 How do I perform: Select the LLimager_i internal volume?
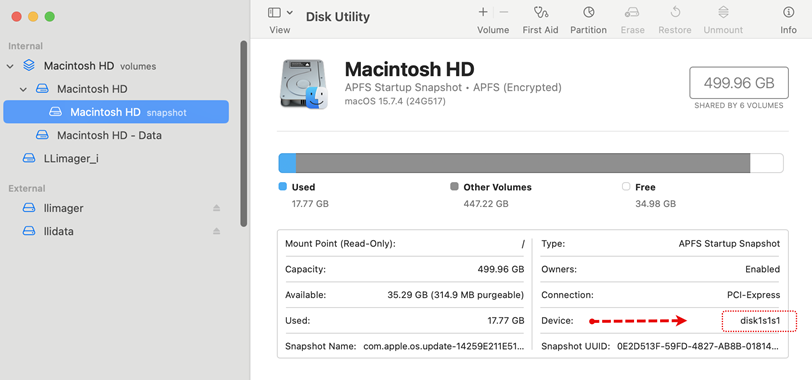tap(116, 158)
